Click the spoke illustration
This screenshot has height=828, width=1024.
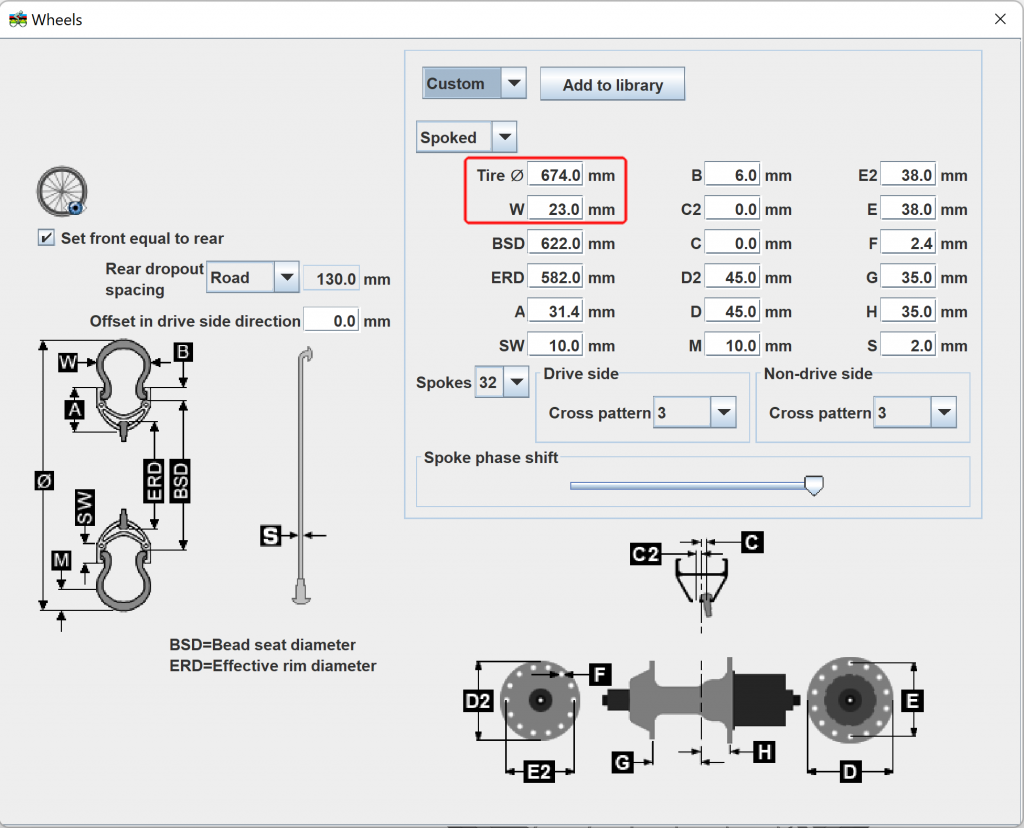[302, 476]
